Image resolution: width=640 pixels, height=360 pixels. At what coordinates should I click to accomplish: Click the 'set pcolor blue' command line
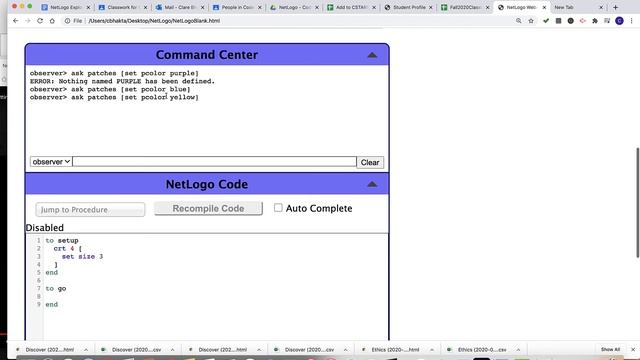110,89
